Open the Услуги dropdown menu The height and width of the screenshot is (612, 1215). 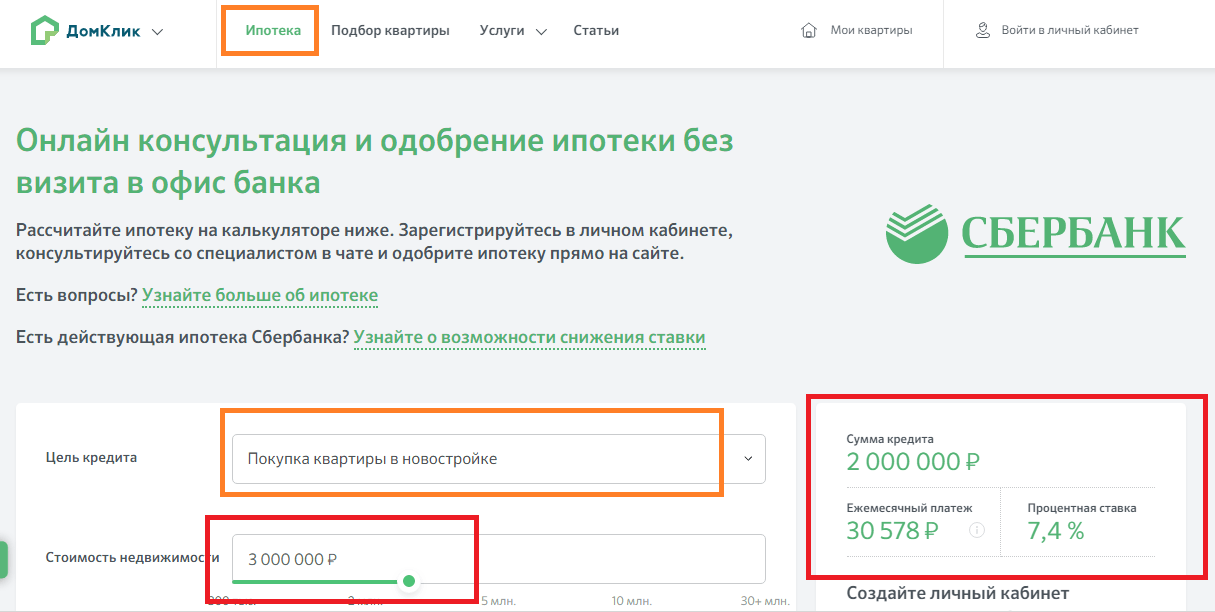(x=513, y=31)
